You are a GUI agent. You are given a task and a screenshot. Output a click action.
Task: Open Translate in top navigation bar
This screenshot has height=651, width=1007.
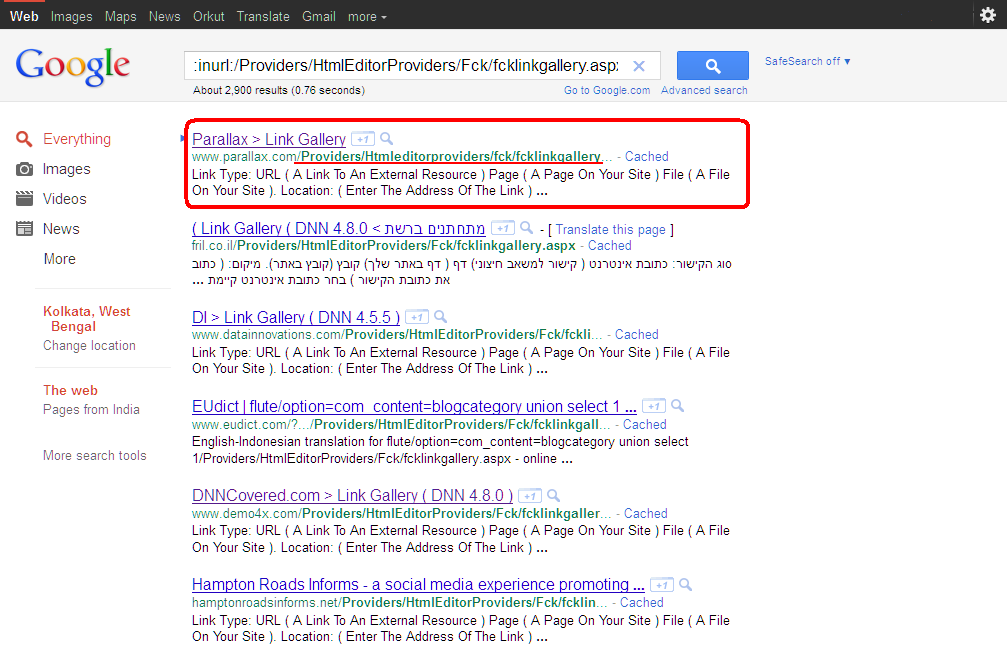(x=263, y=17)
